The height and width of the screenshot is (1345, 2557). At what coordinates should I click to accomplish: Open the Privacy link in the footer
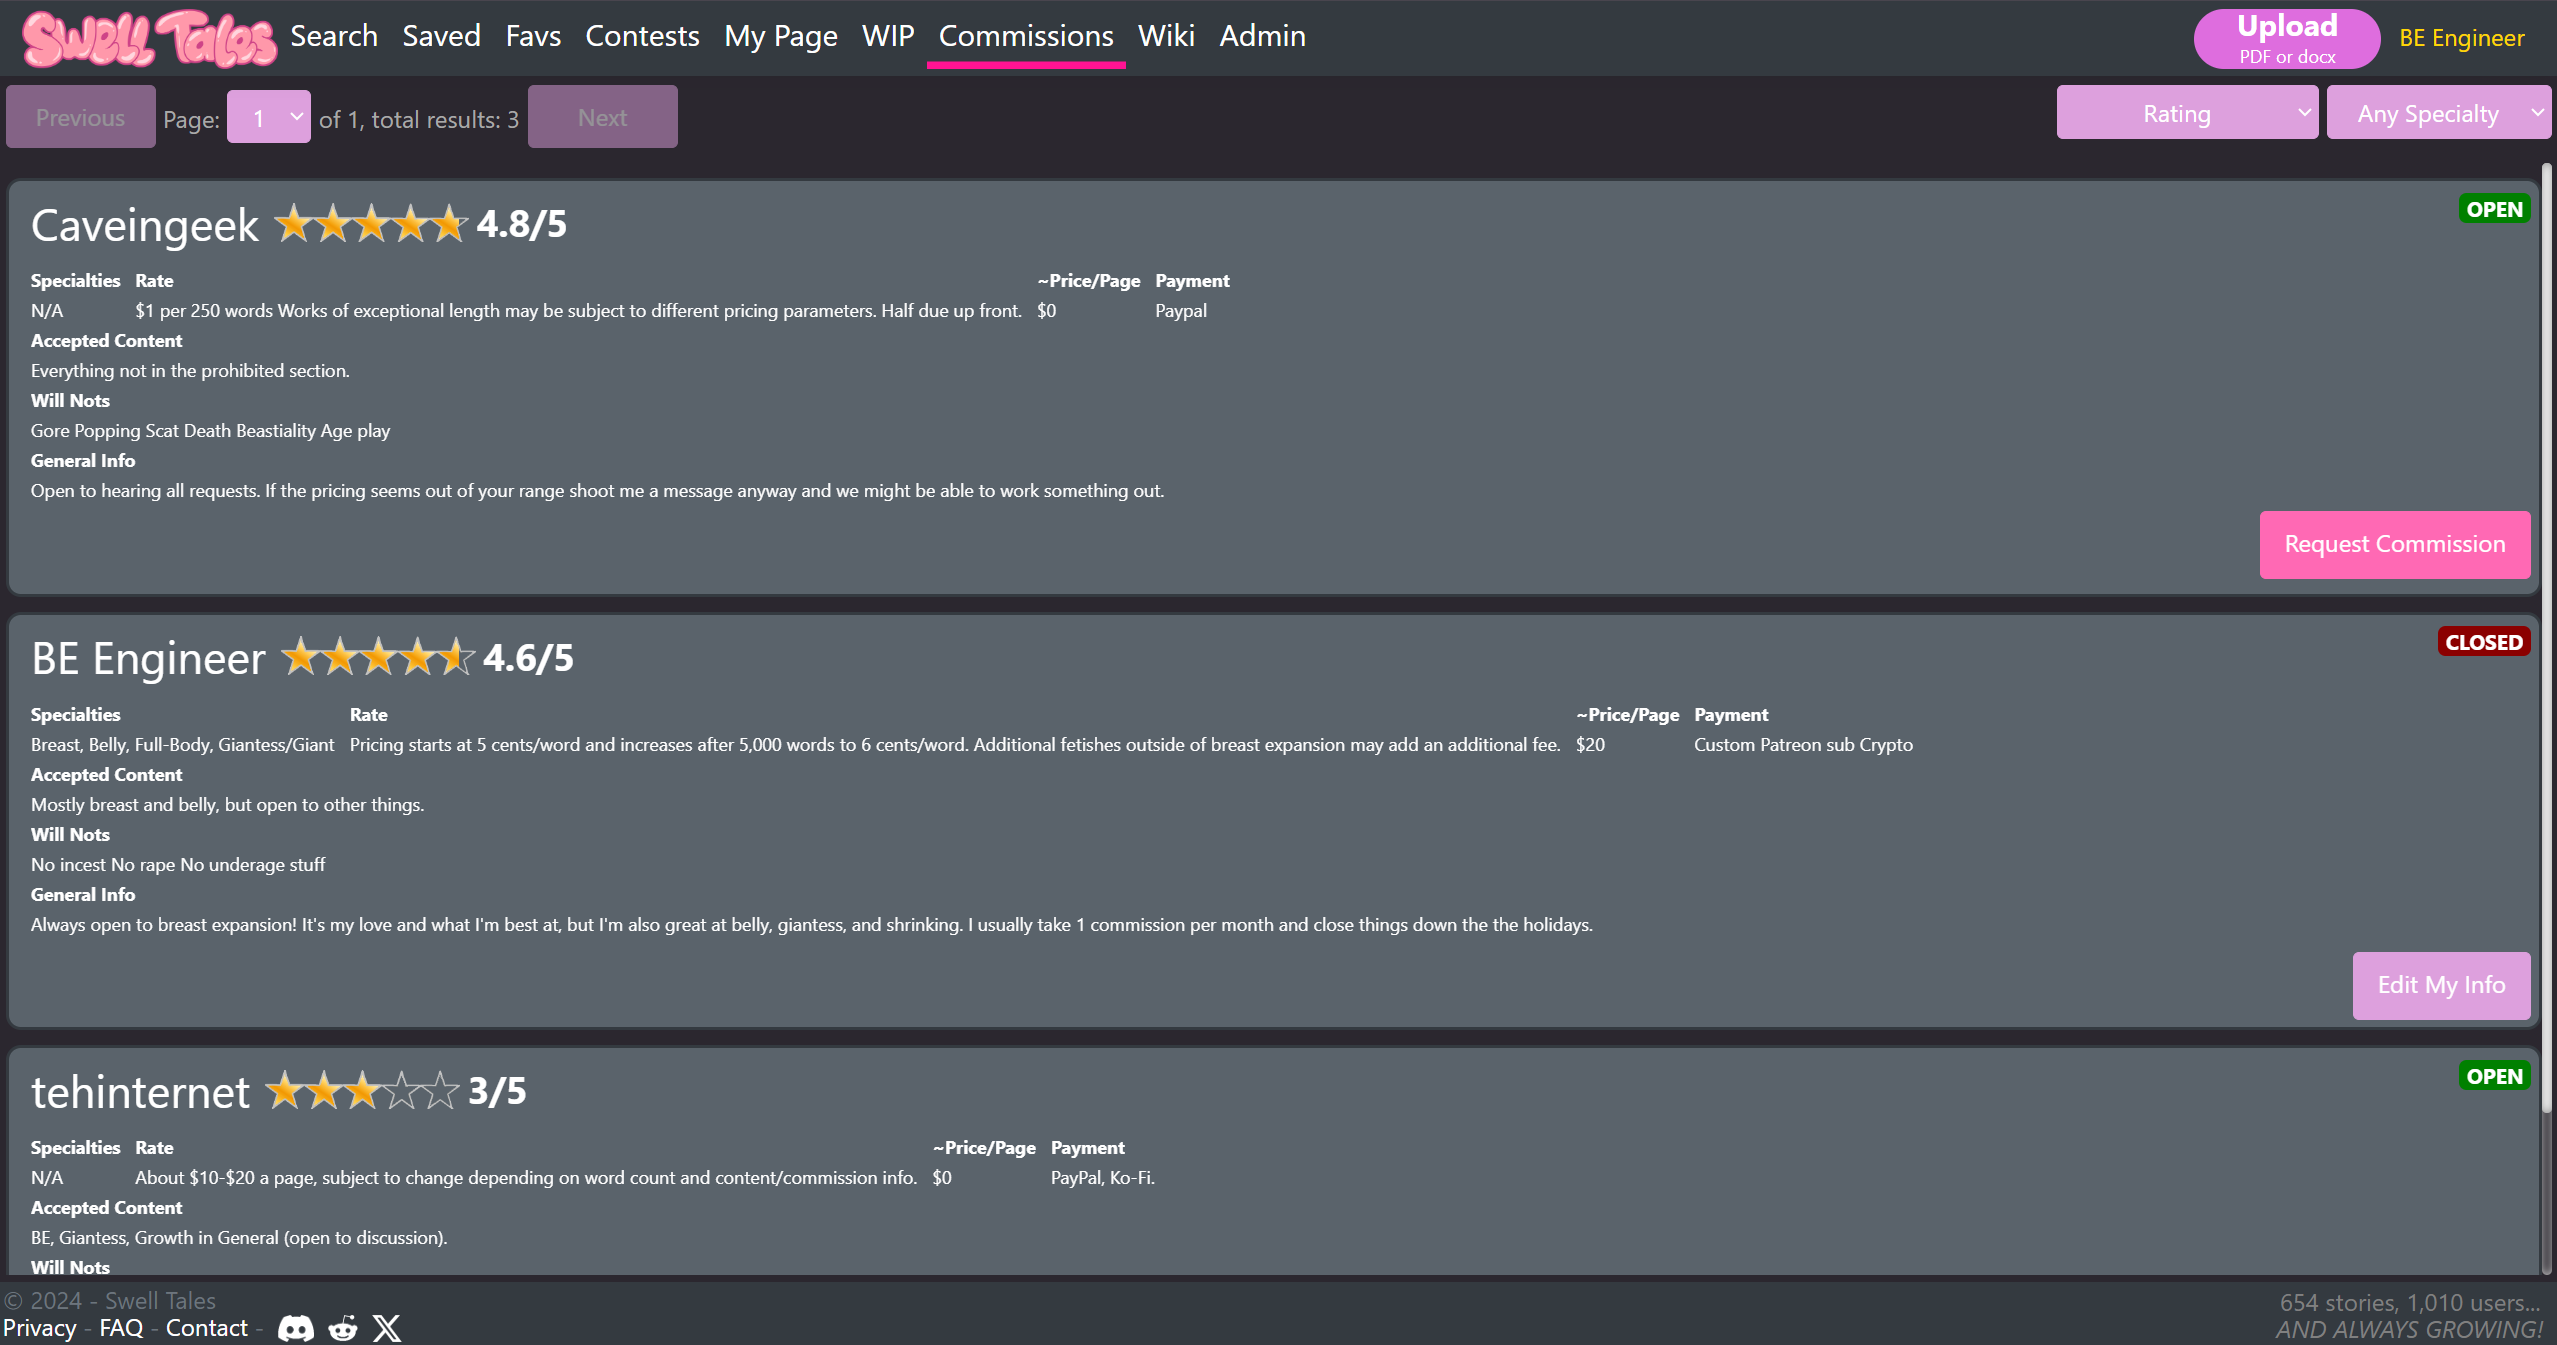click(39, 1328)
